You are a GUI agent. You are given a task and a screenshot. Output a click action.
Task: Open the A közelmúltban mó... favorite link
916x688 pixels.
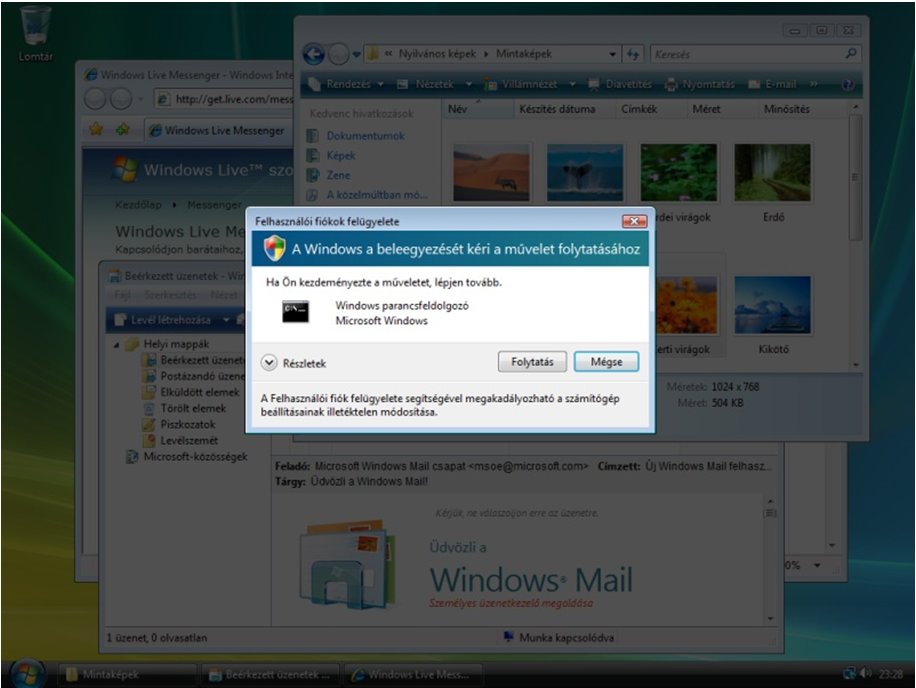click(x=367, y=194)
